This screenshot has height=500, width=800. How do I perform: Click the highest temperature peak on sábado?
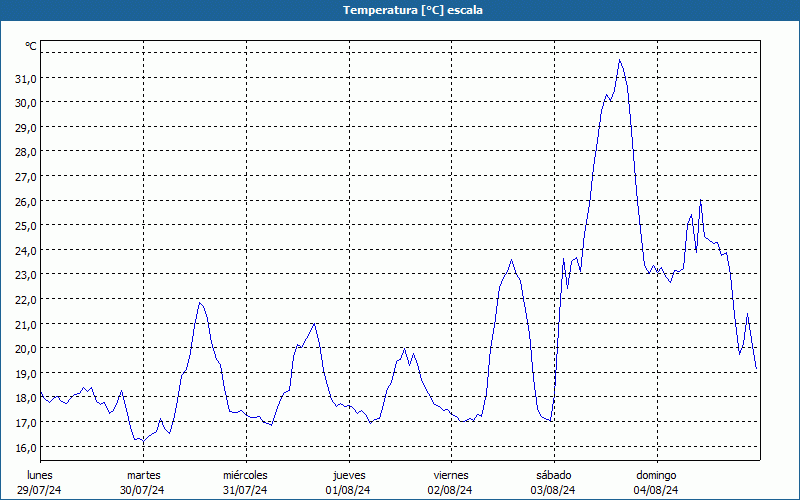[620, 60]
